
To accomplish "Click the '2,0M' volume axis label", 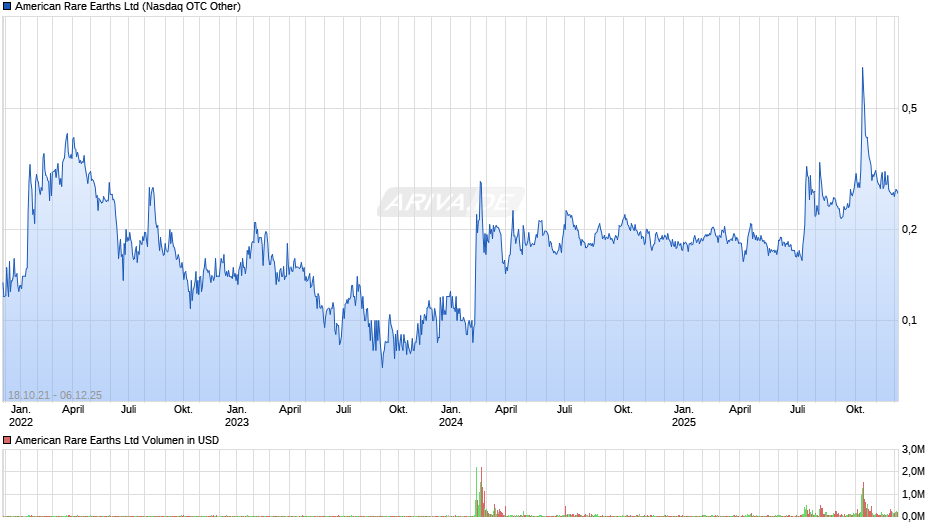I will coord(913,471).
